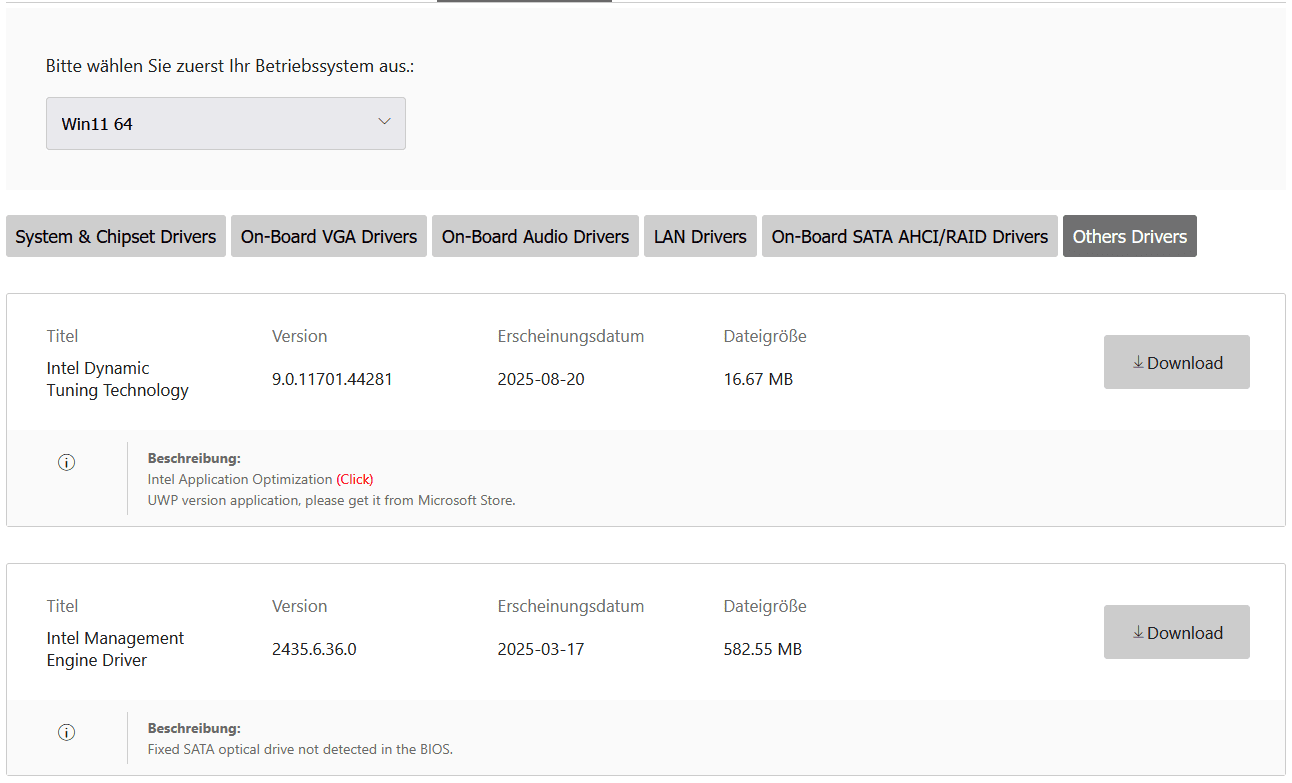The image size is (1292, 783).
Task: Click version number 2435.6.36.0
Action: click(x=314, y=649)
